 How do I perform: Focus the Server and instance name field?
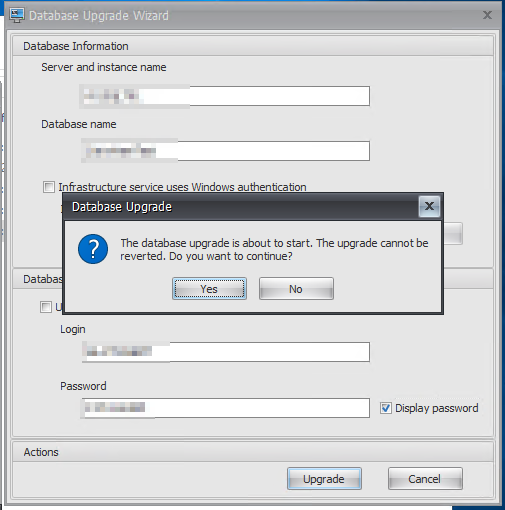point(225,96)
